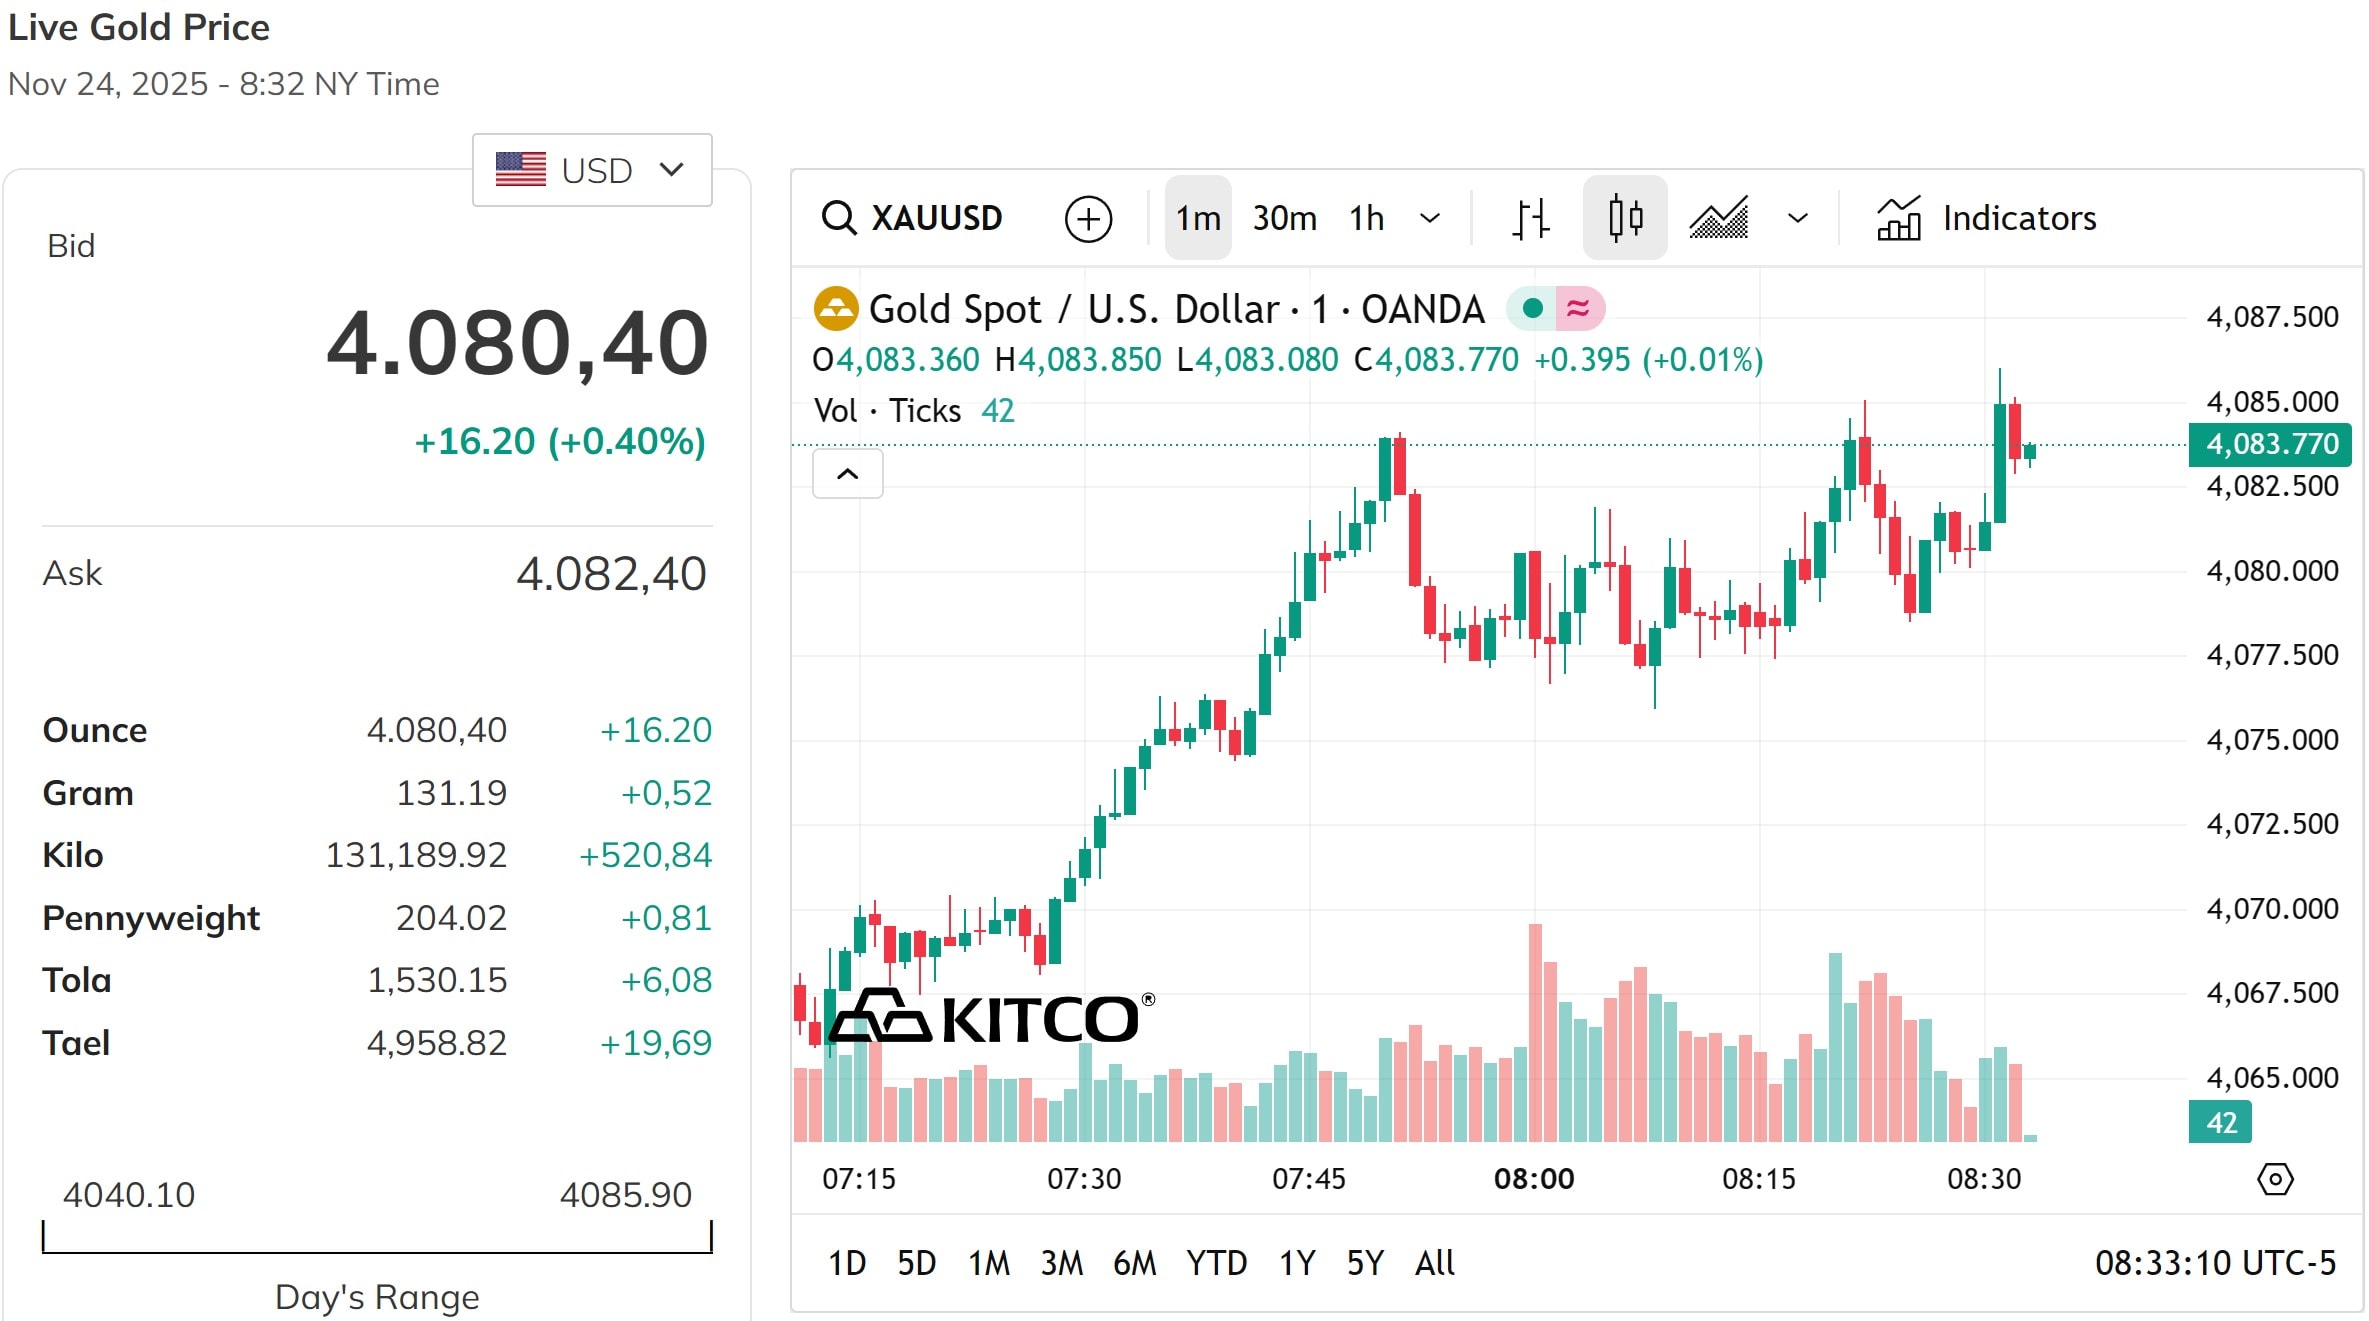Viewport: 2369px width, 1321px height.
Task: Toggle the pink delayed-data indicator
Action: click(1577, 309)
